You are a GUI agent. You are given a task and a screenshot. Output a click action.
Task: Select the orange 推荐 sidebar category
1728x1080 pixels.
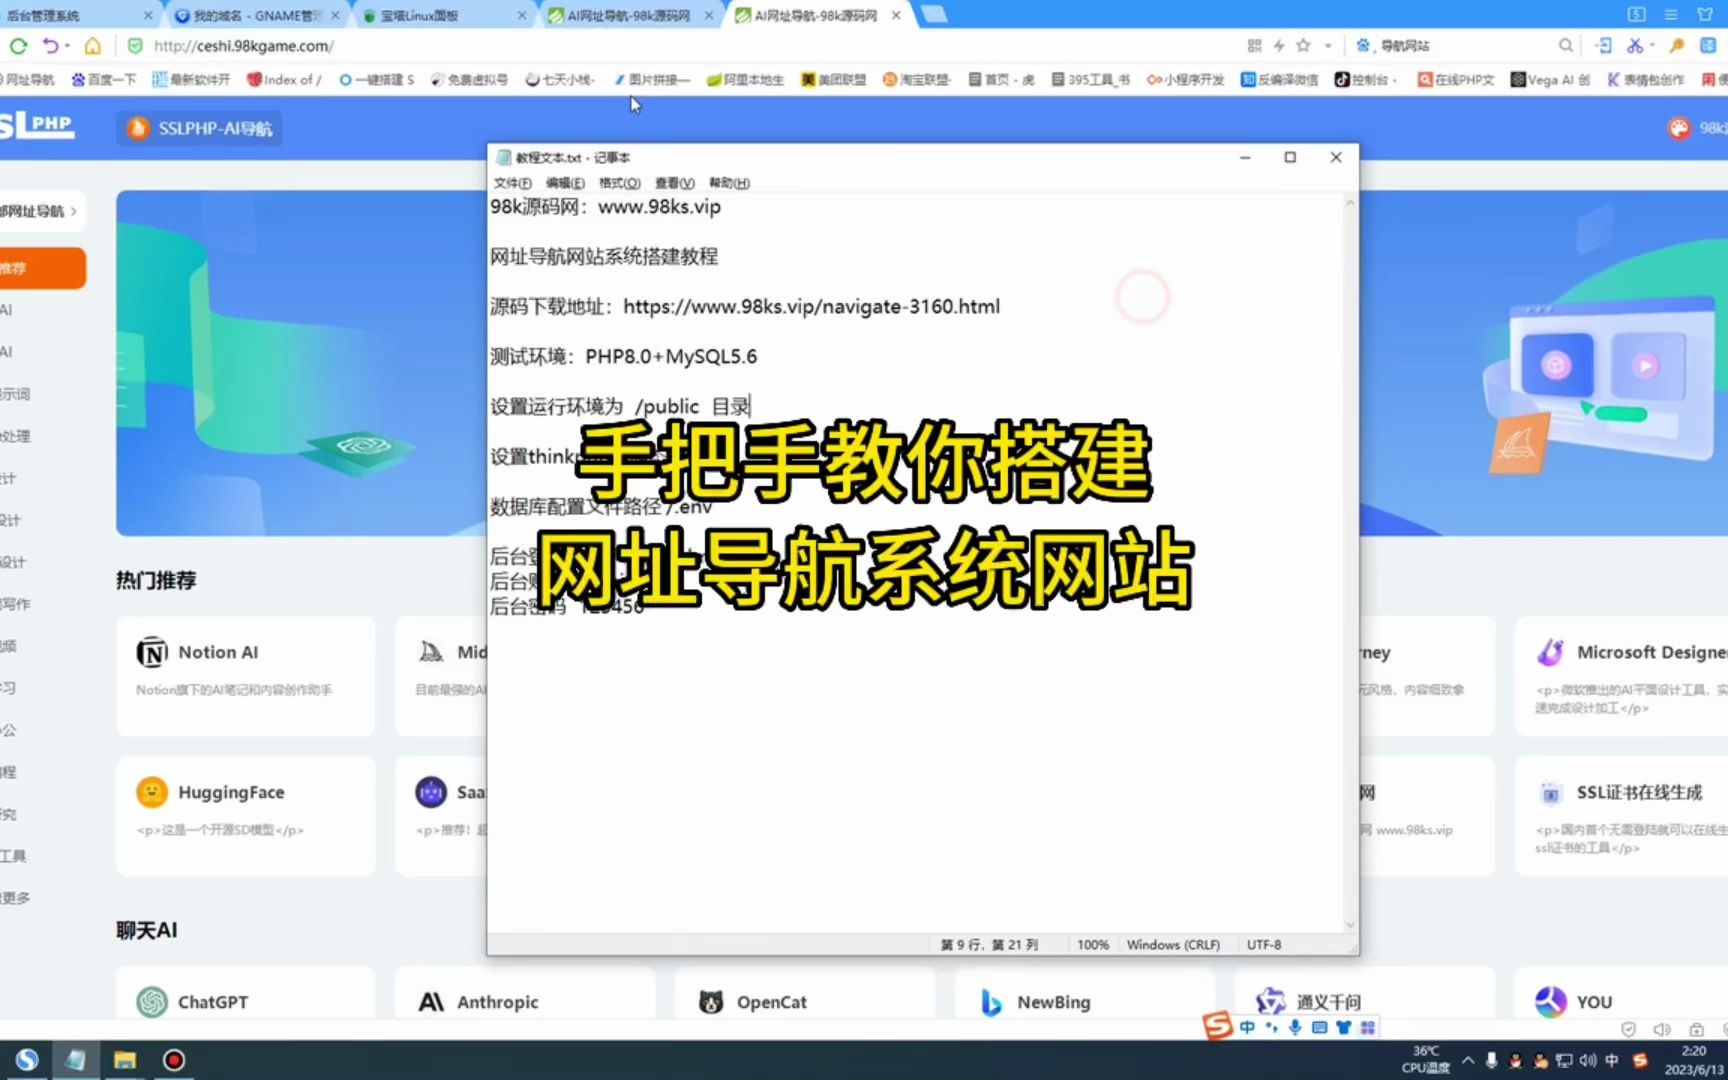click(x=42, y=268)
